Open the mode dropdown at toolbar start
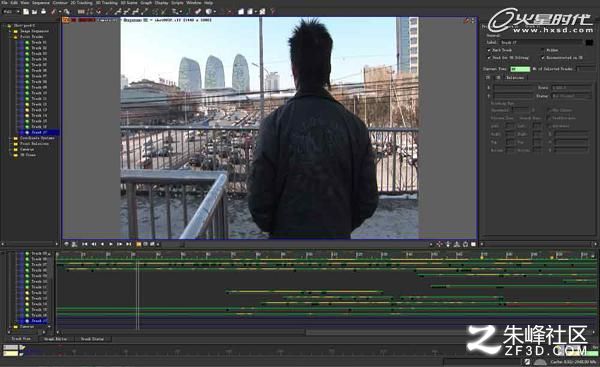Screen dimensions: 600x367 [x=11, y=11]
